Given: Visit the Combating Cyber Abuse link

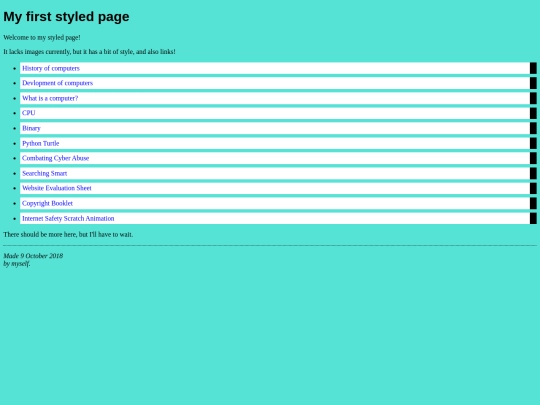Looking at the screenshot, I should pyautogui.click(x=55, y=158).
